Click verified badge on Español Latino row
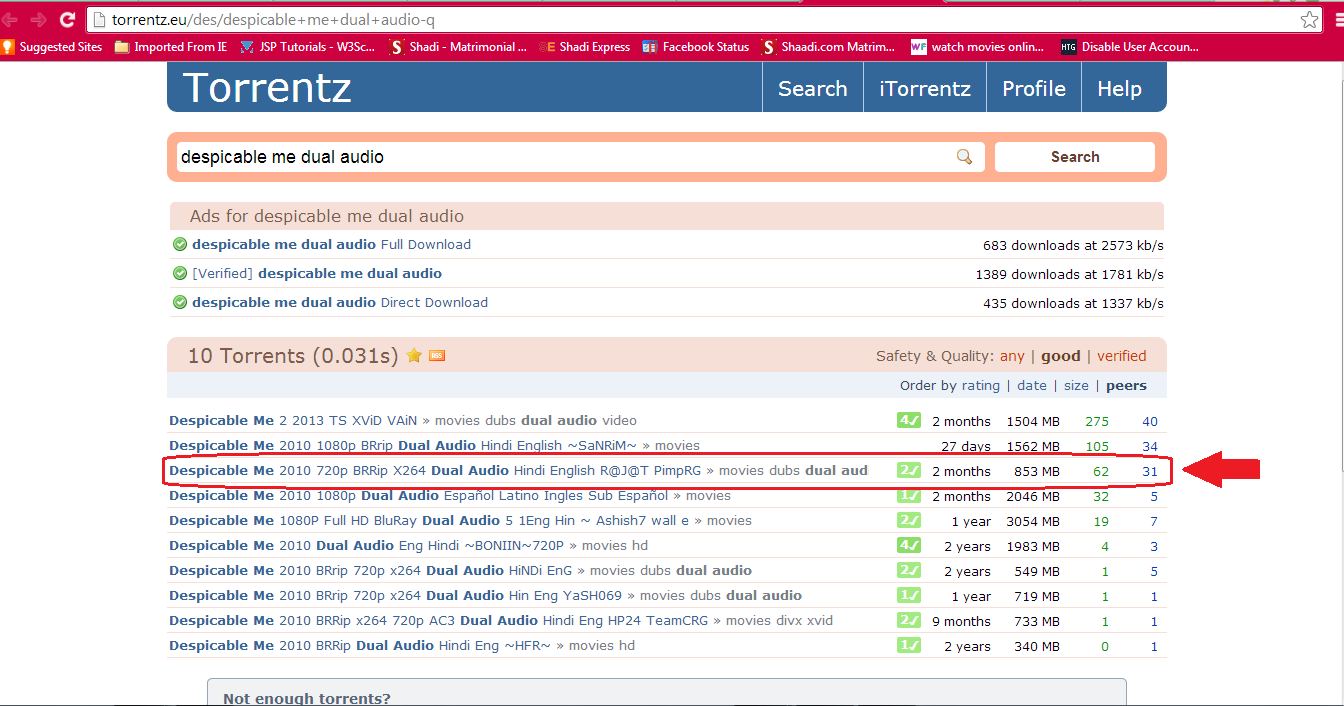 click(909, 495)
